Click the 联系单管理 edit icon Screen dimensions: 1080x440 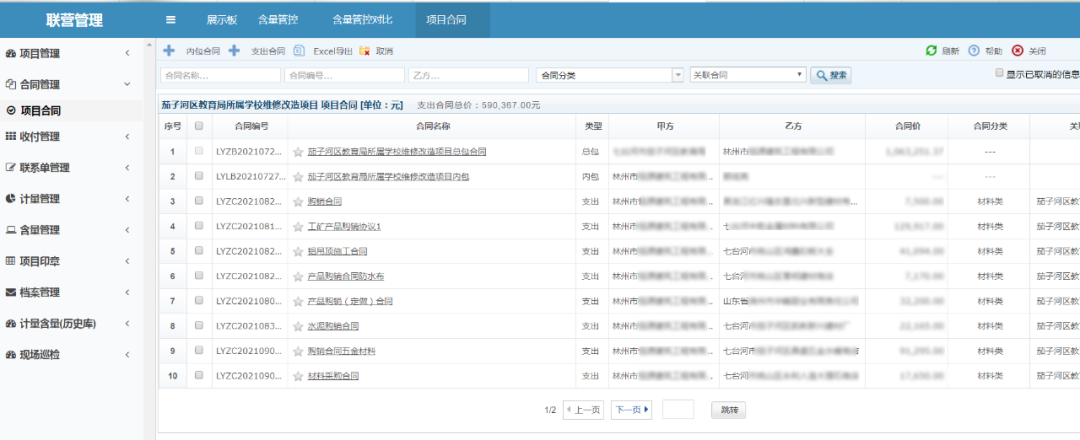[x=10, y=167]
